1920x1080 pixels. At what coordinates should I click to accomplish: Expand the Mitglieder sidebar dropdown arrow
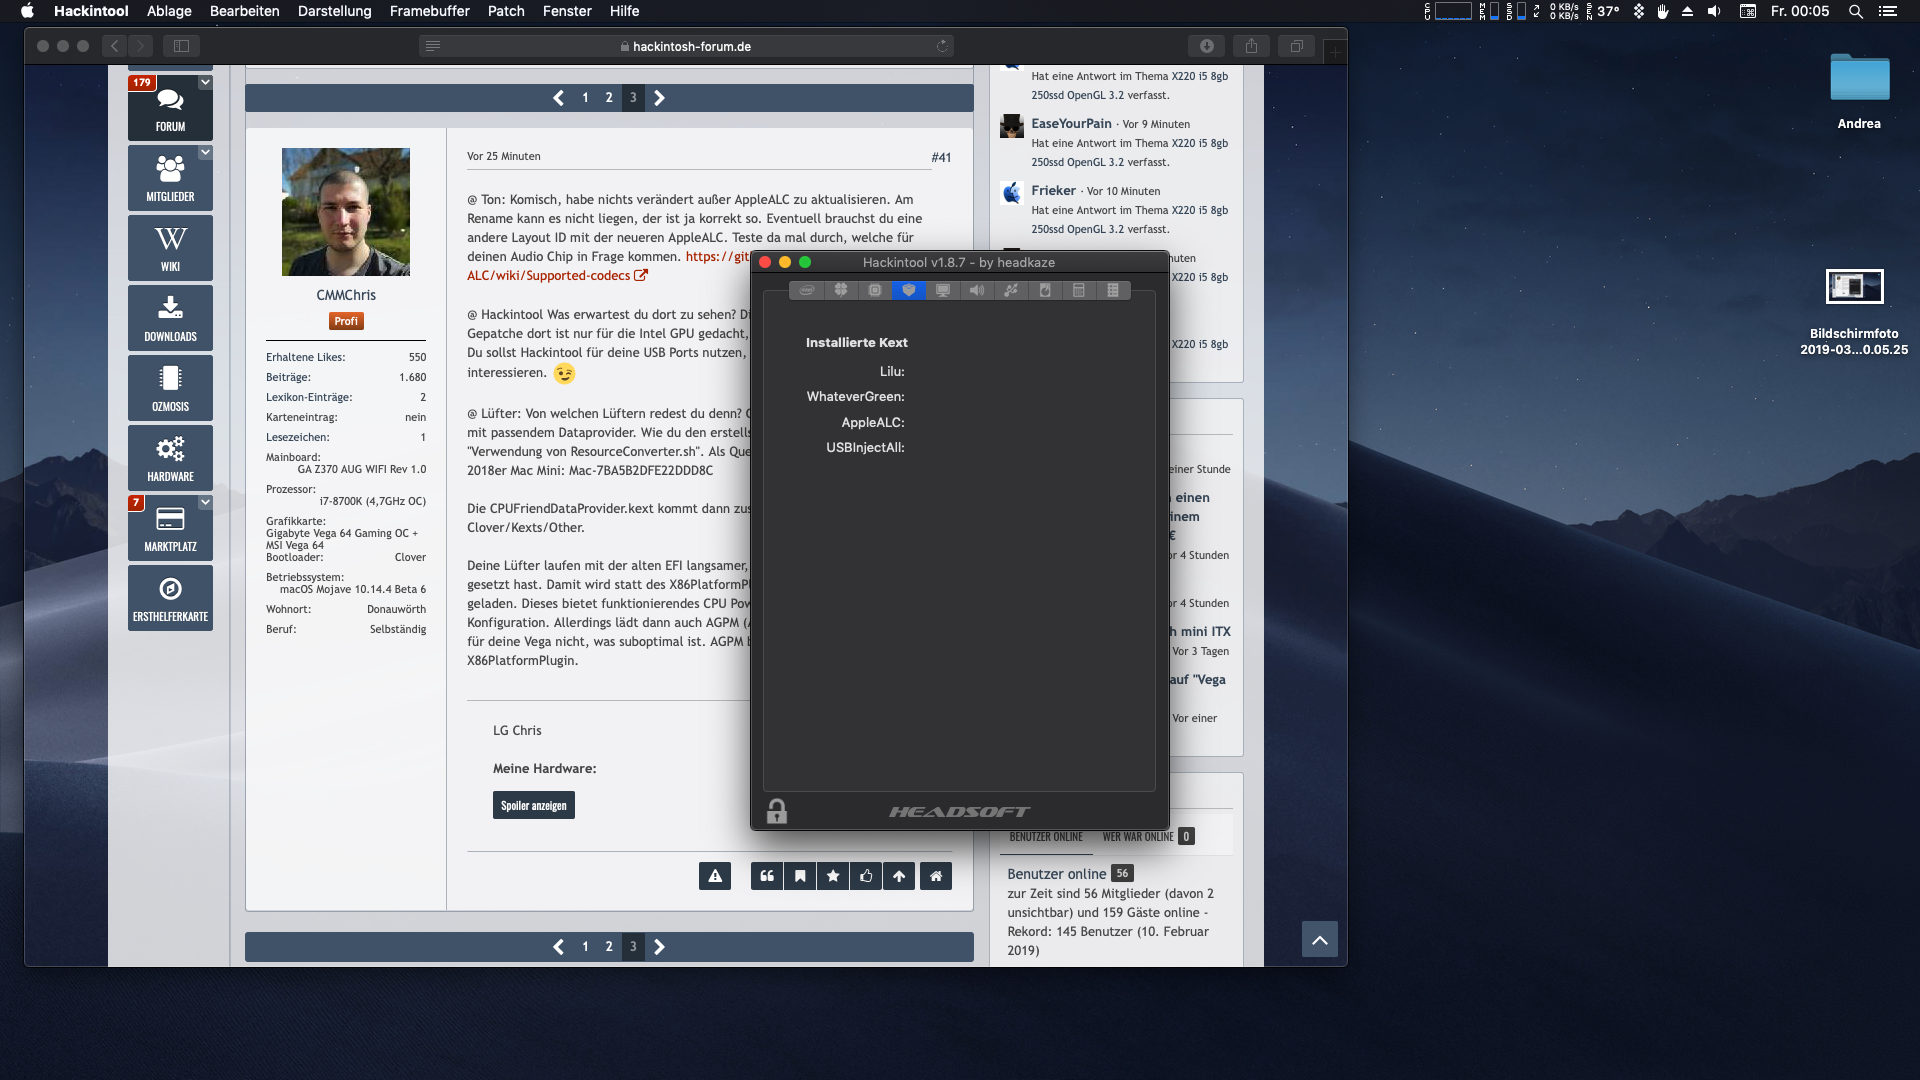pyautogui.click(x=205, y=153)
